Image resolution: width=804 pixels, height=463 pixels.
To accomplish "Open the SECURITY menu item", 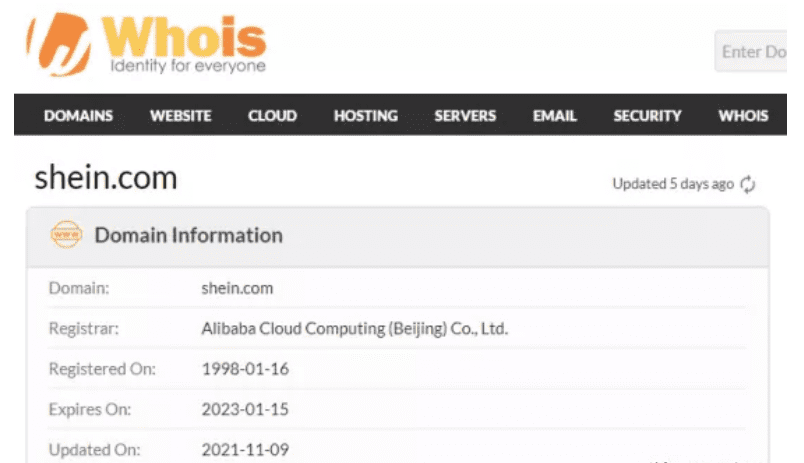I will 647,116.
